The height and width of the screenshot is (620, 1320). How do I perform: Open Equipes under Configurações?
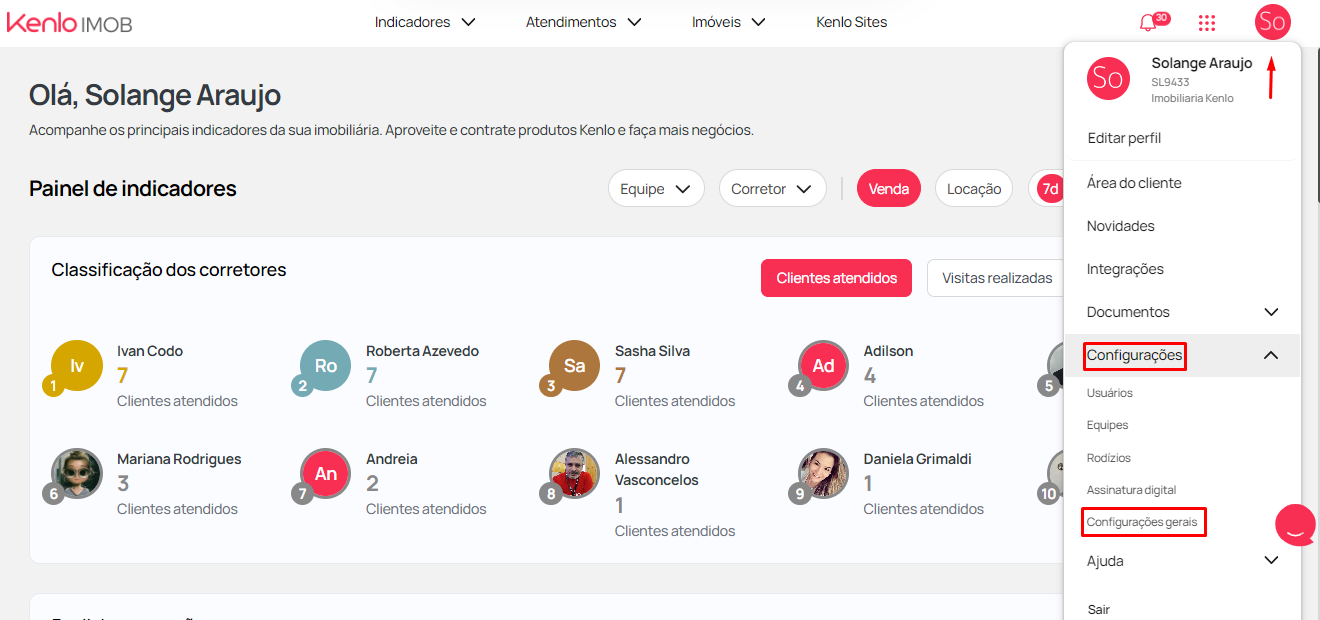tap(1107, 425)
